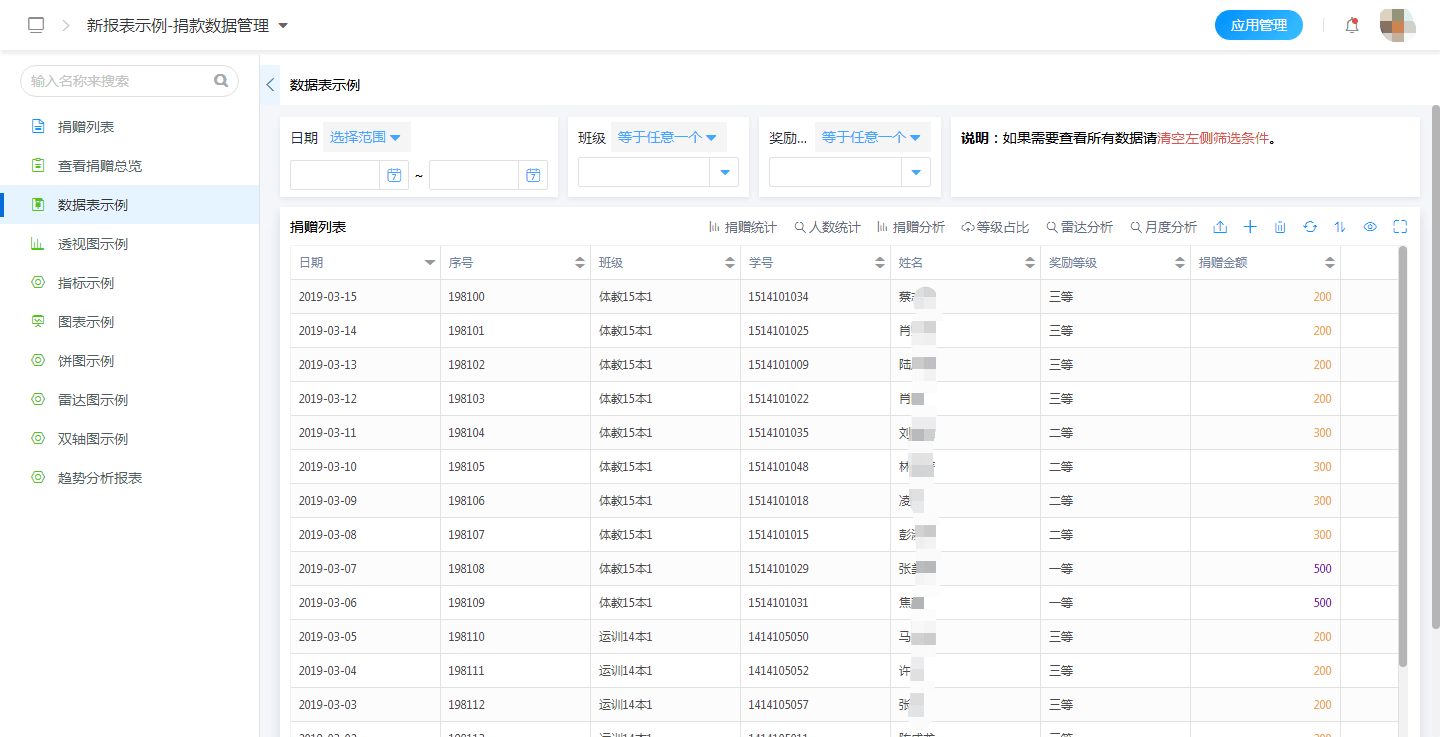The image size is (1440, 737).
Task: Open 人数统计 query
Action: [x=827, y=227]
